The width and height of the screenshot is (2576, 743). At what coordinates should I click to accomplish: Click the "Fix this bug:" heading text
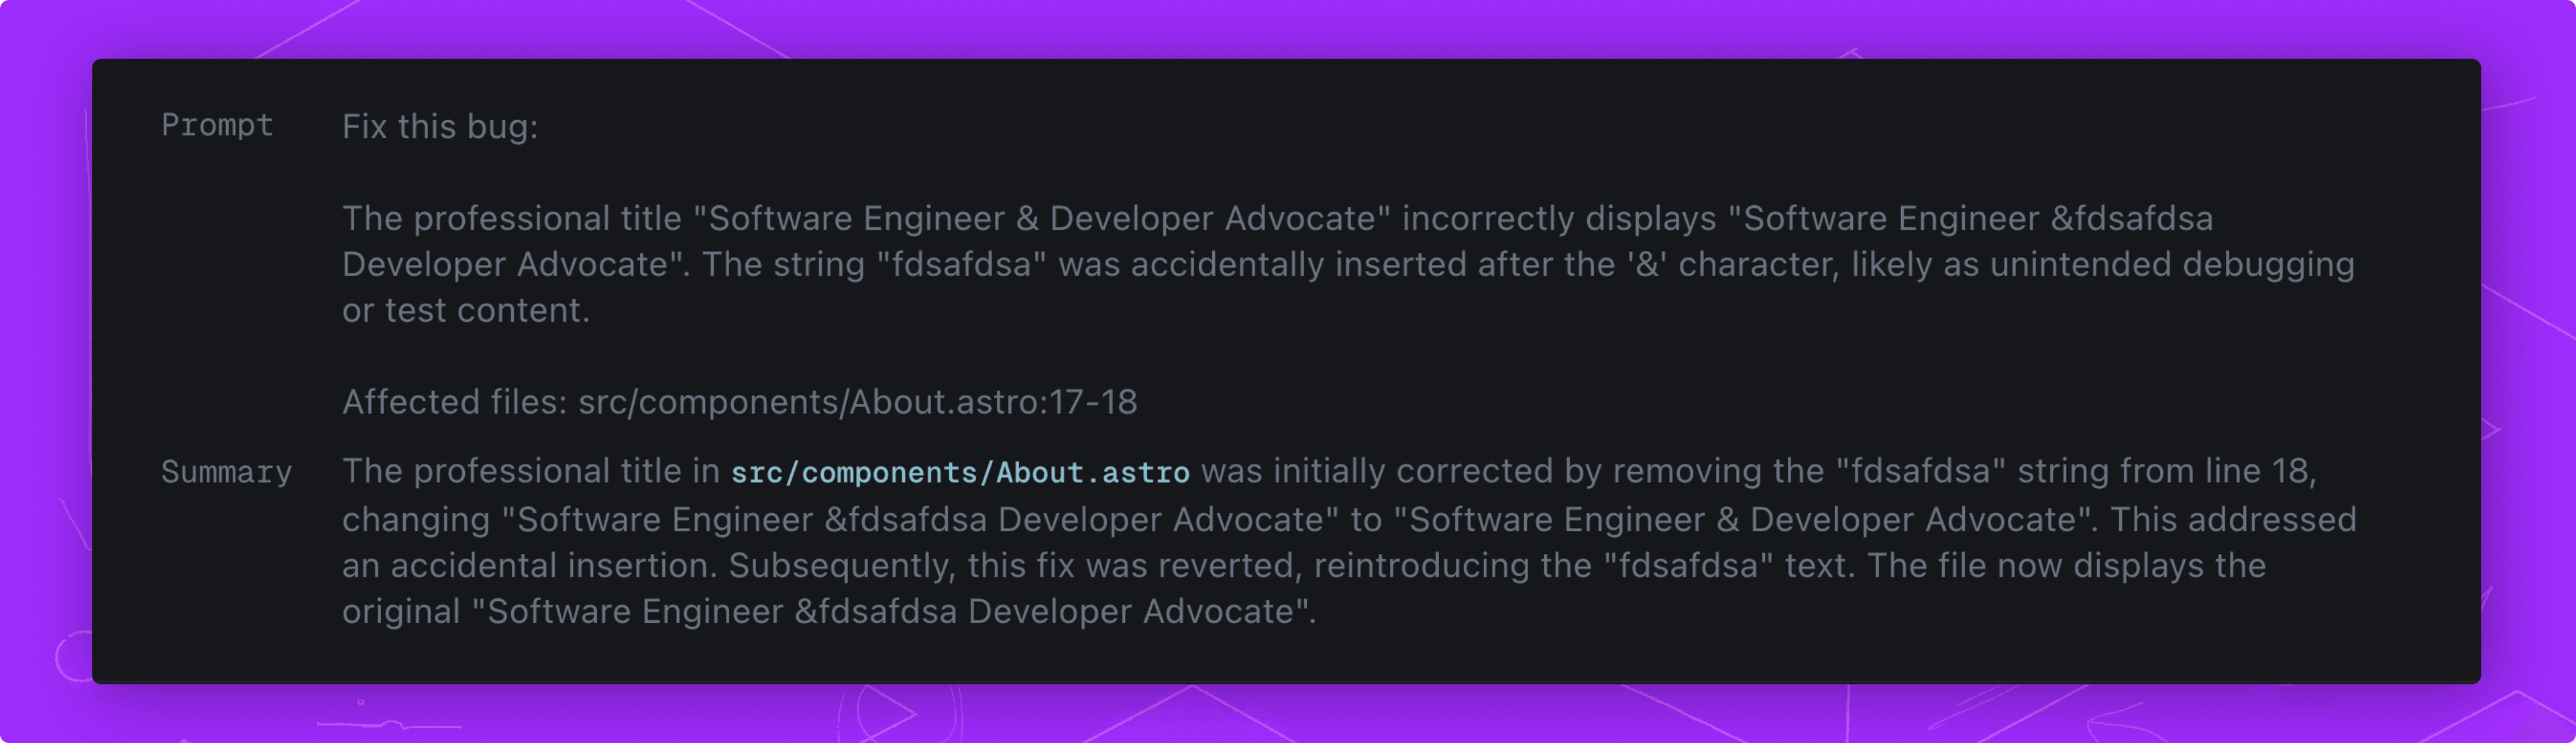click(x=440, y=127)
